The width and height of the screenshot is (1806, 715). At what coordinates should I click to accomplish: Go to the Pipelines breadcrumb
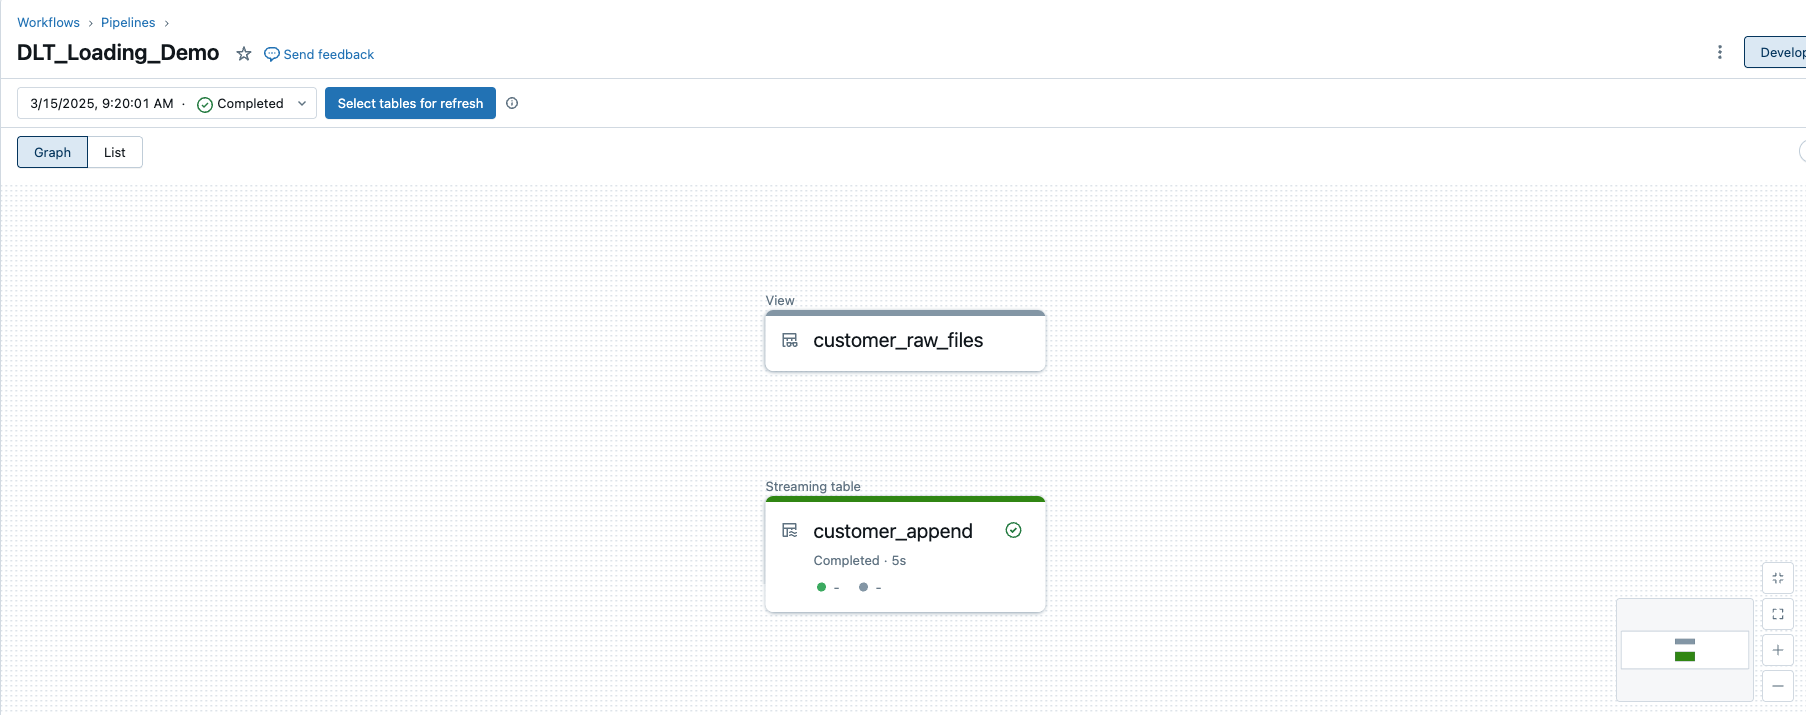coord(128,22)
